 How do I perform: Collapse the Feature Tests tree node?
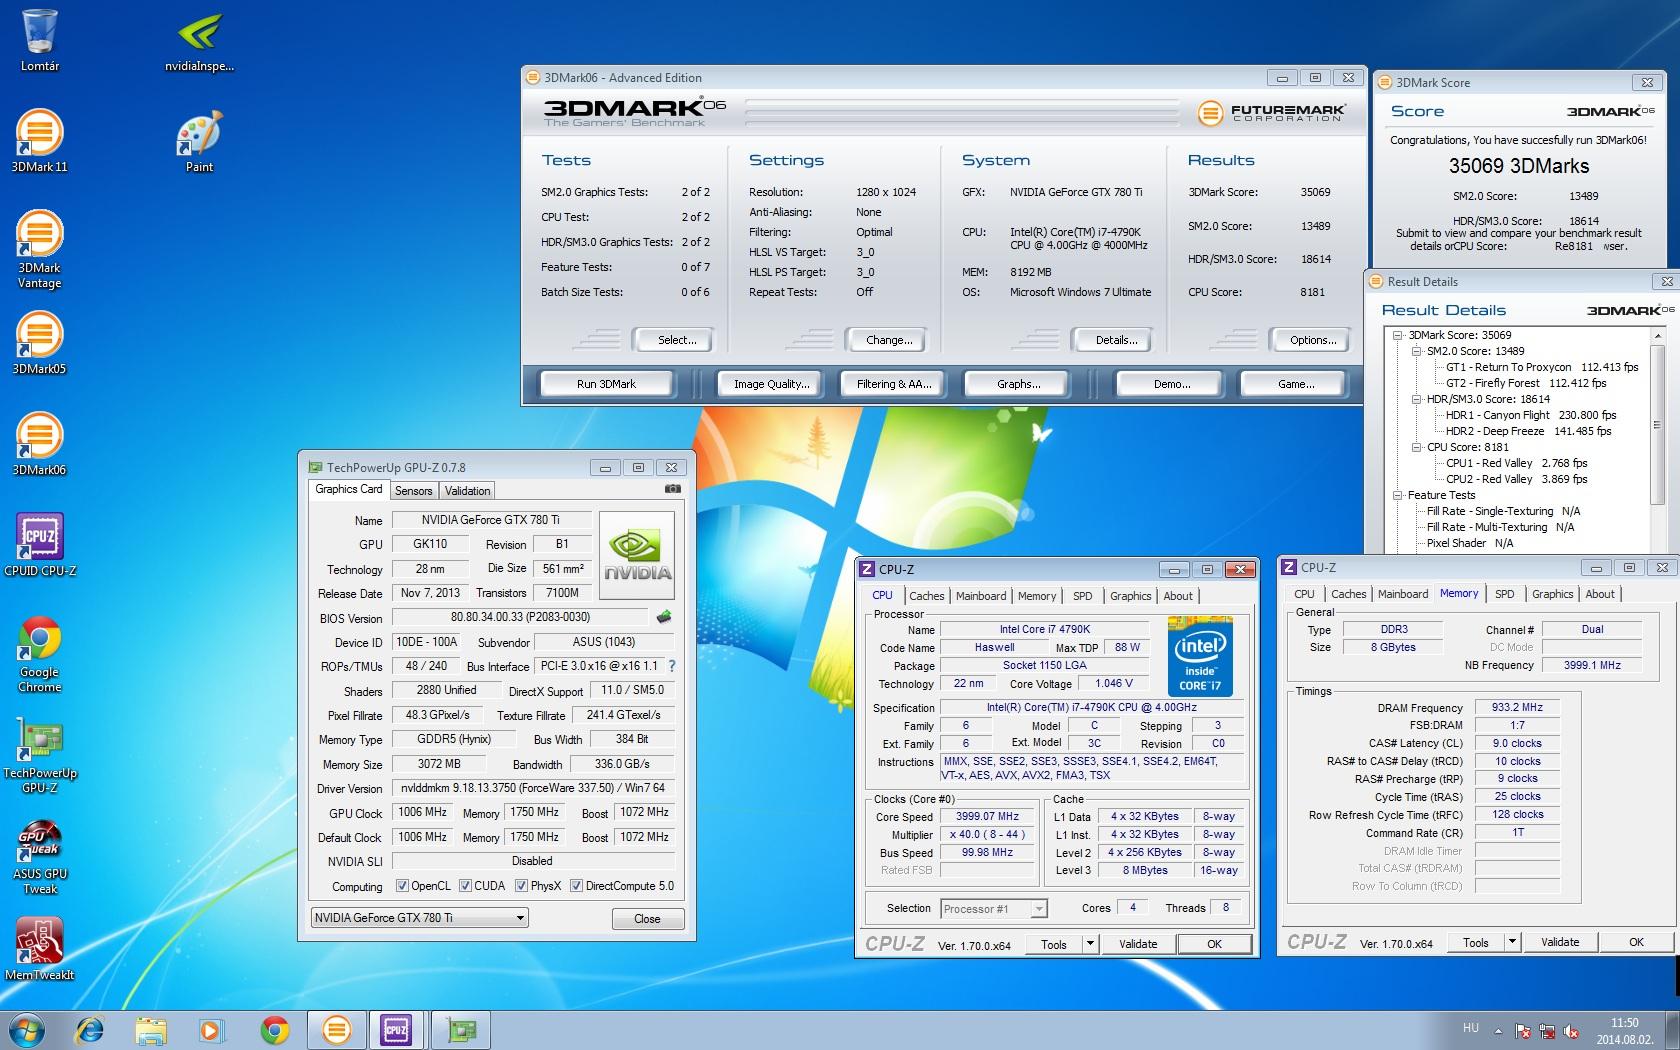point(1398,495)
